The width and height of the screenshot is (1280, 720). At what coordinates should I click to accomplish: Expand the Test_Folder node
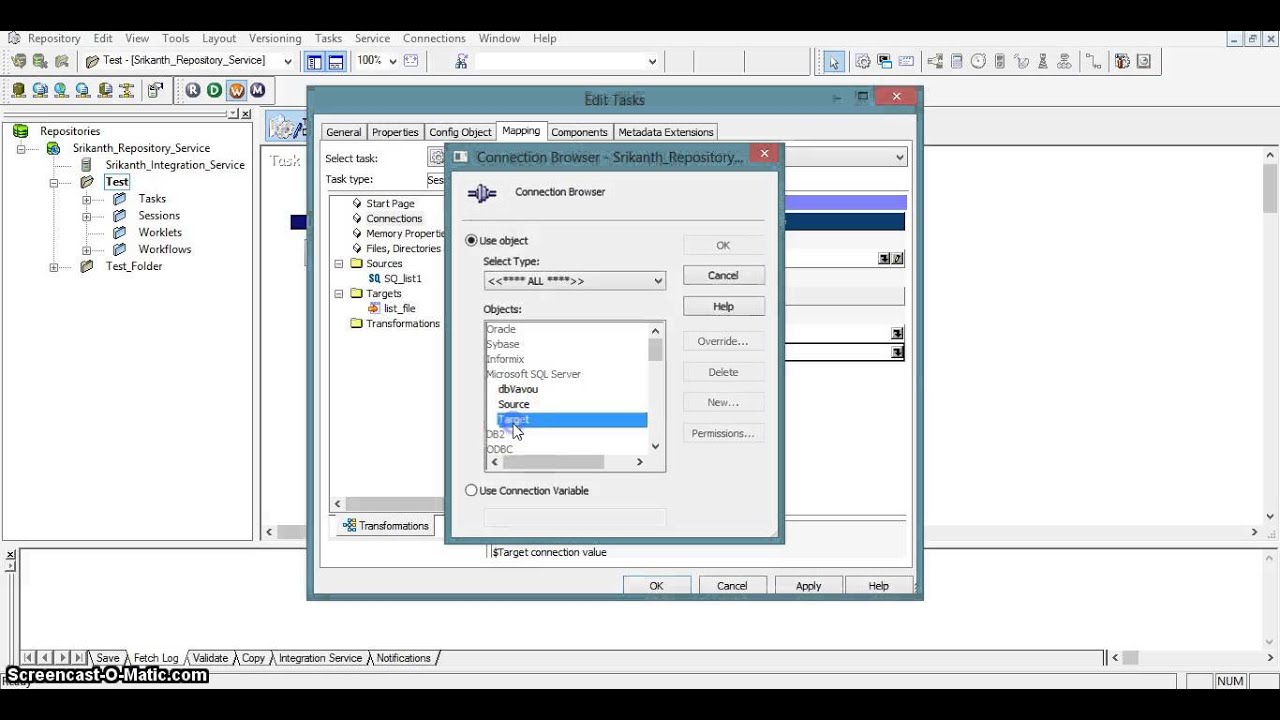coord(54,267)
